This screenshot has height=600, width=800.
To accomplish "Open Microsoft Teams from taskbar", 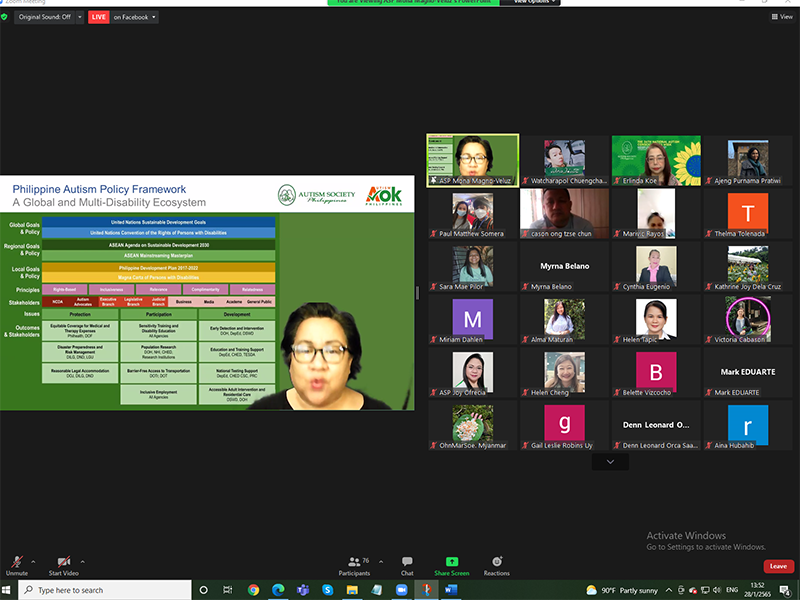I will coord(303,590).
